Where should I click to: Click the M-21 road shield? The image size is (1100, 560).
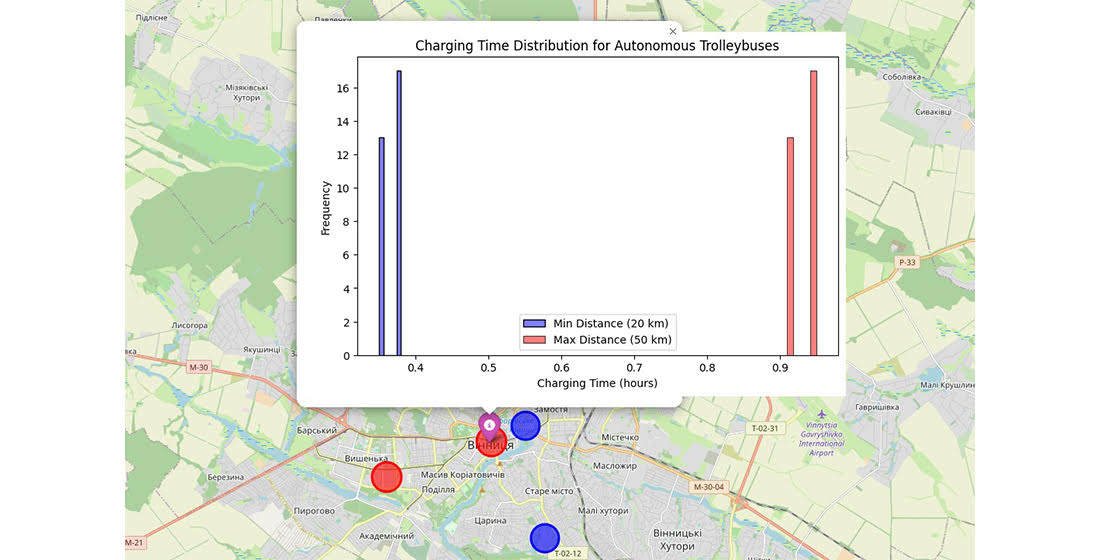click(x=135, y=543)
